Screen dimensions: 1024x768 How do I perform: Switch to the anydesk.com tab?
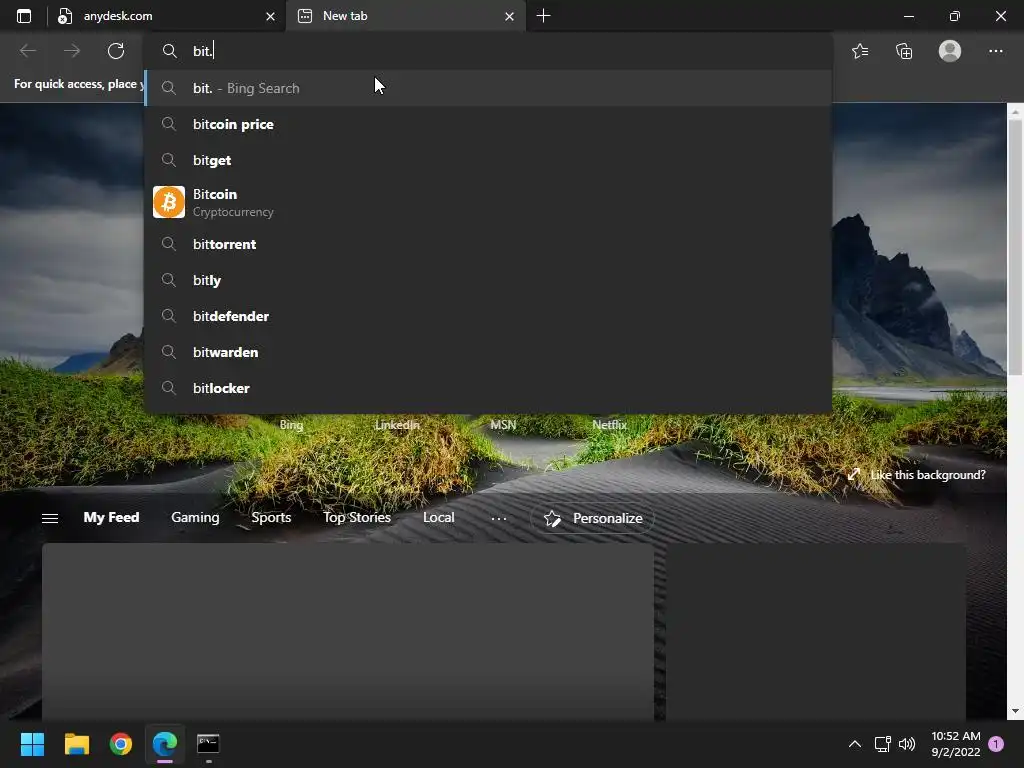click(166, 16)
